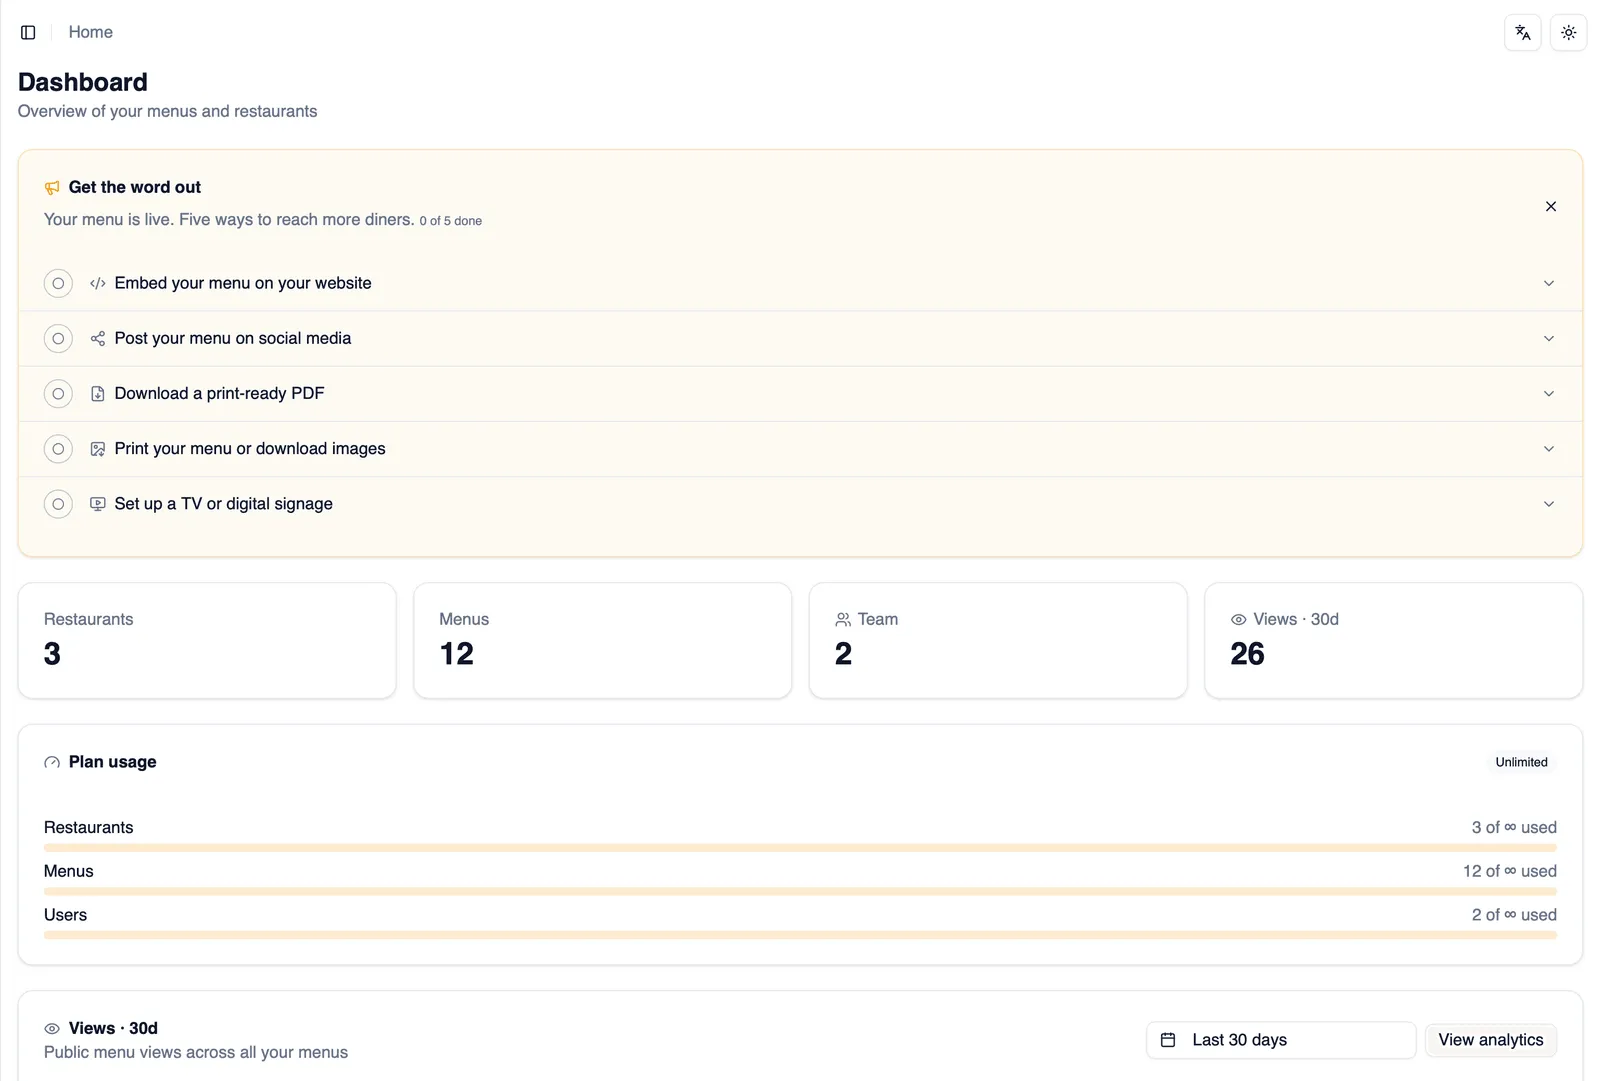Open the Team stat card showing 2
This screenshot has width=1600, height=1081.
coord(998,640)
